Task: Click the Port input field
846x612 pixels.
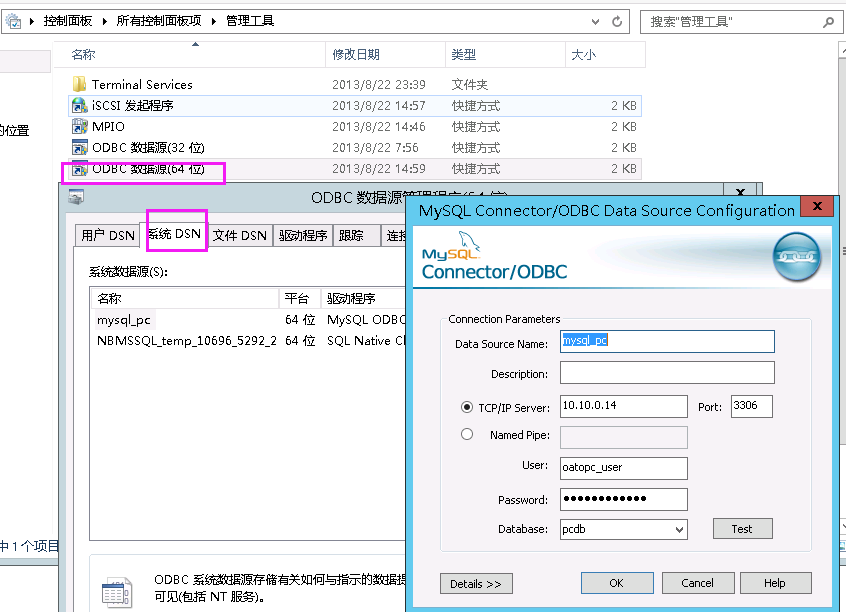Action: click(x=752, y=406)
